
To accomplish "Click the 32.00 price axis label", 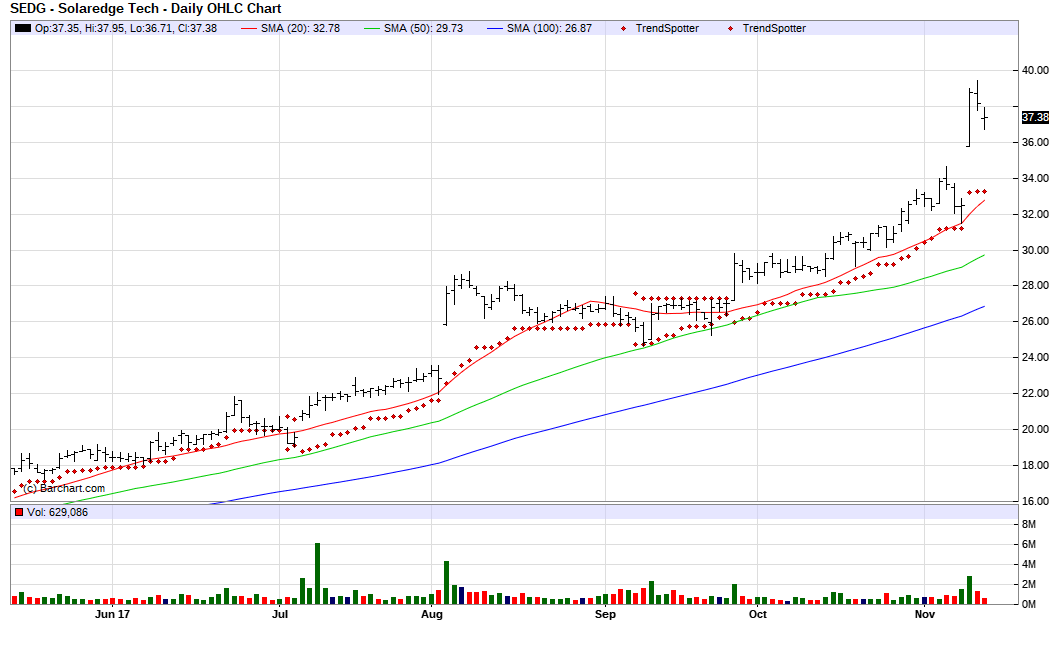I will [1035, 214].
